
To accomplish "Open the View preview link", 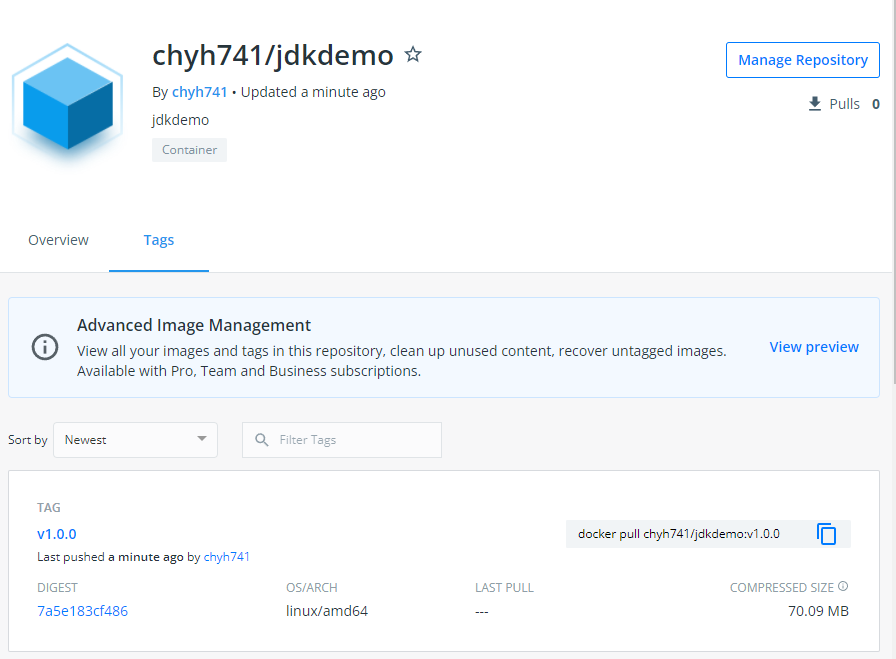I will click(814, 347).
